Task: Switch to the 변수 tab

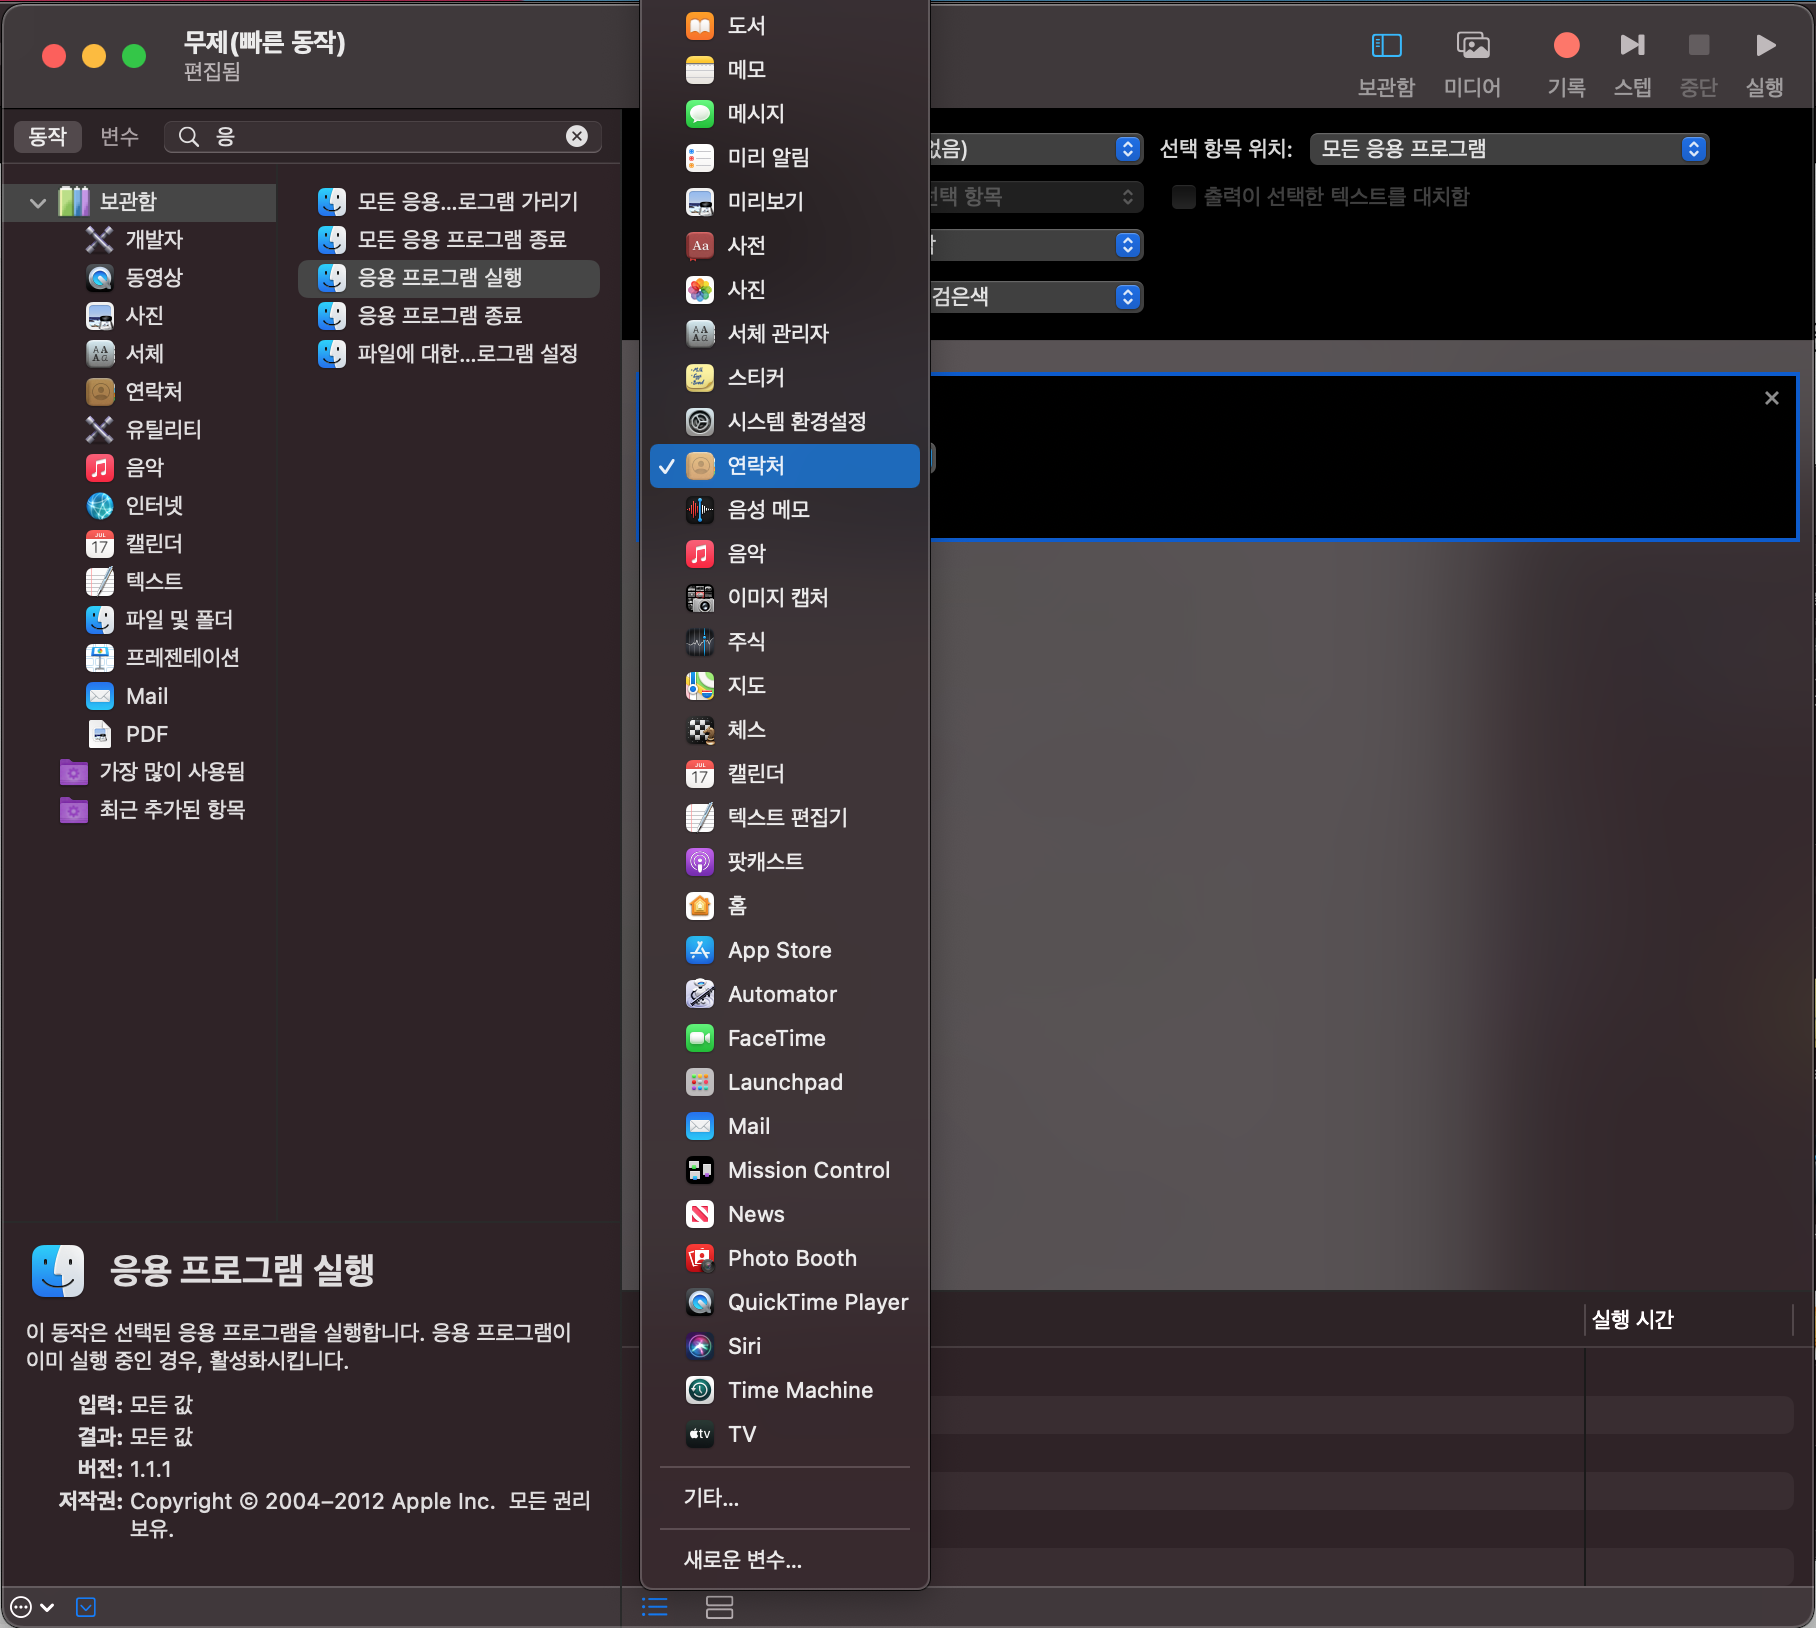Action: coord(119,137)
